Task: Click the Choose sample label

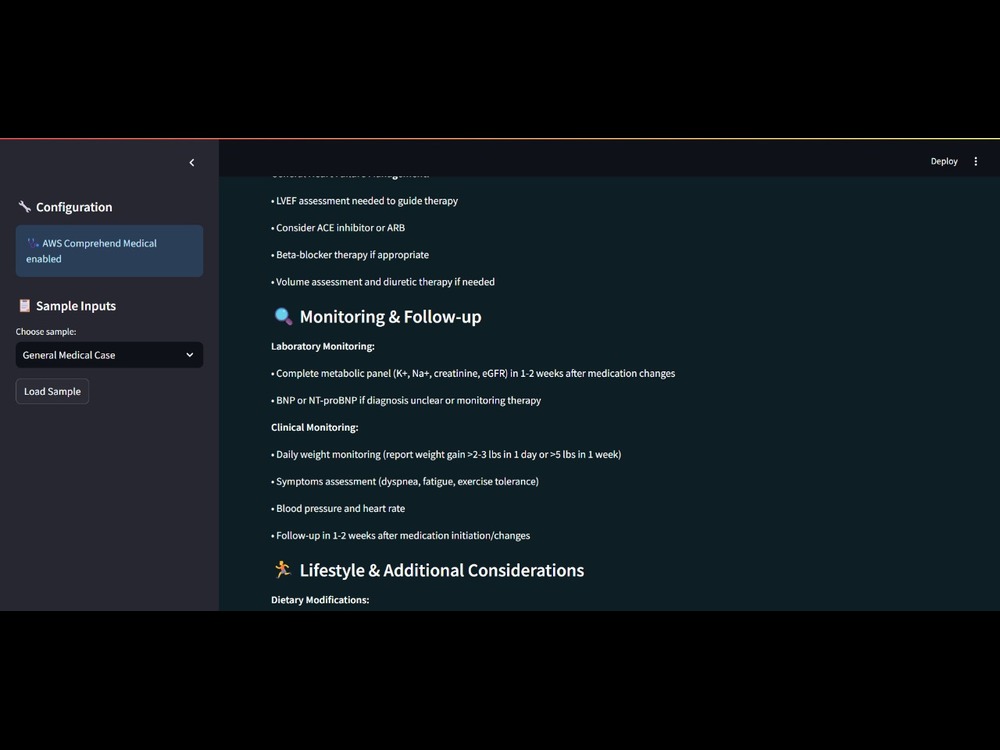Action: point(46,332)
